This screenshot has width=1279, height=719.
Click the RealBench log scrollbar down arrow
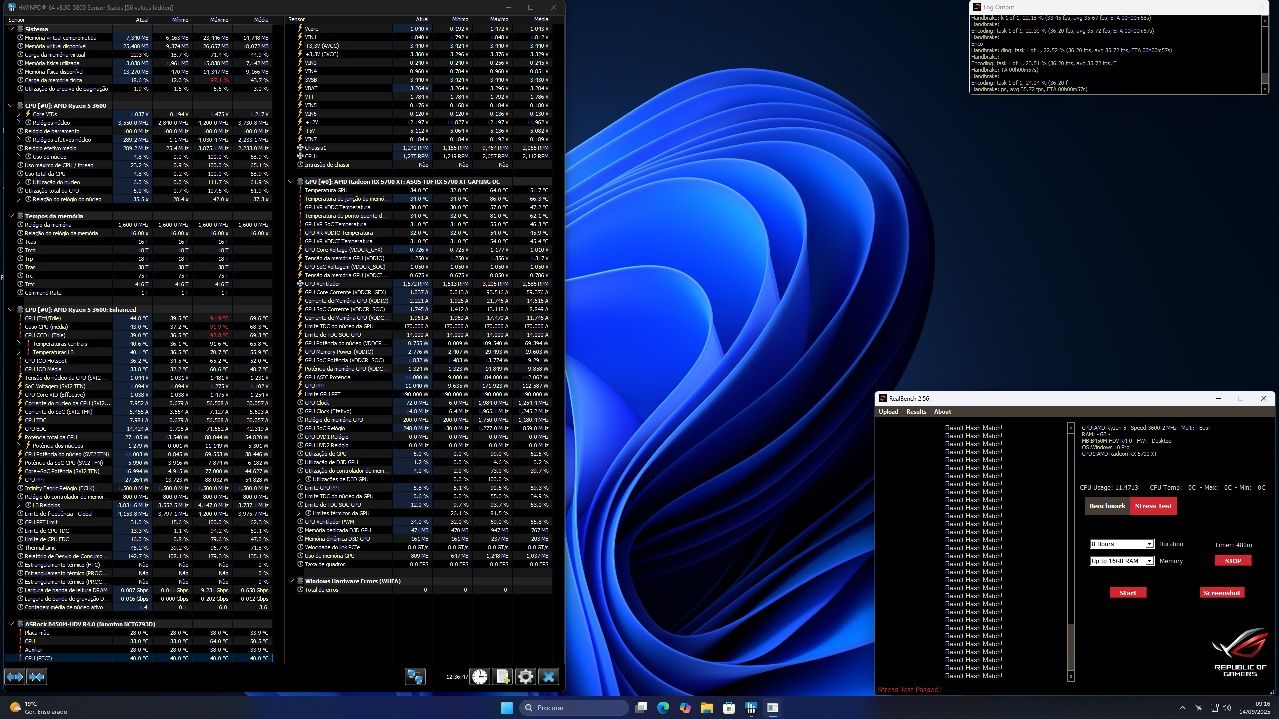[1071, 677]
